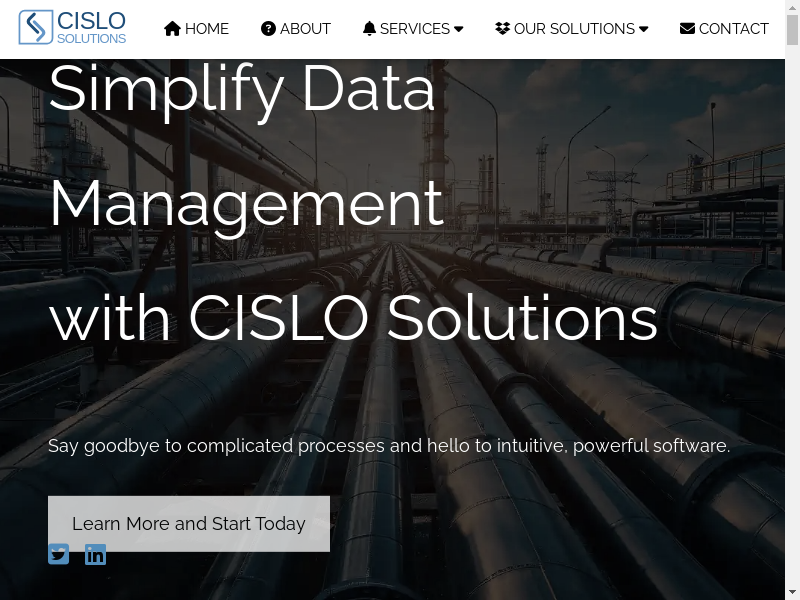This screenshot has width=800, height=600.
Task: Open the LinkedIn social icon
Action: click(95, 554)
